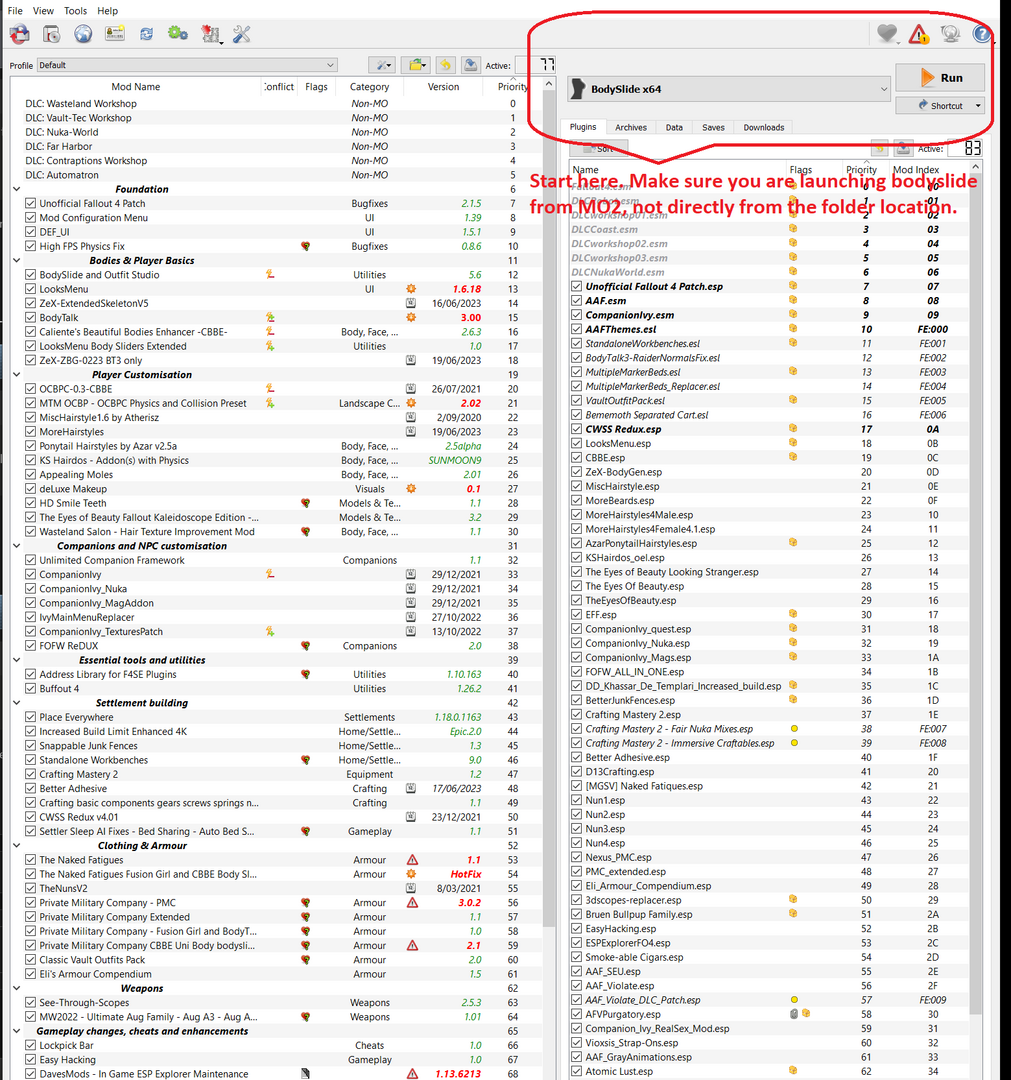The image size is (1011, 1080).
Task: Open the folder Open-list dropdown button
Action: (x=415, y=65)
